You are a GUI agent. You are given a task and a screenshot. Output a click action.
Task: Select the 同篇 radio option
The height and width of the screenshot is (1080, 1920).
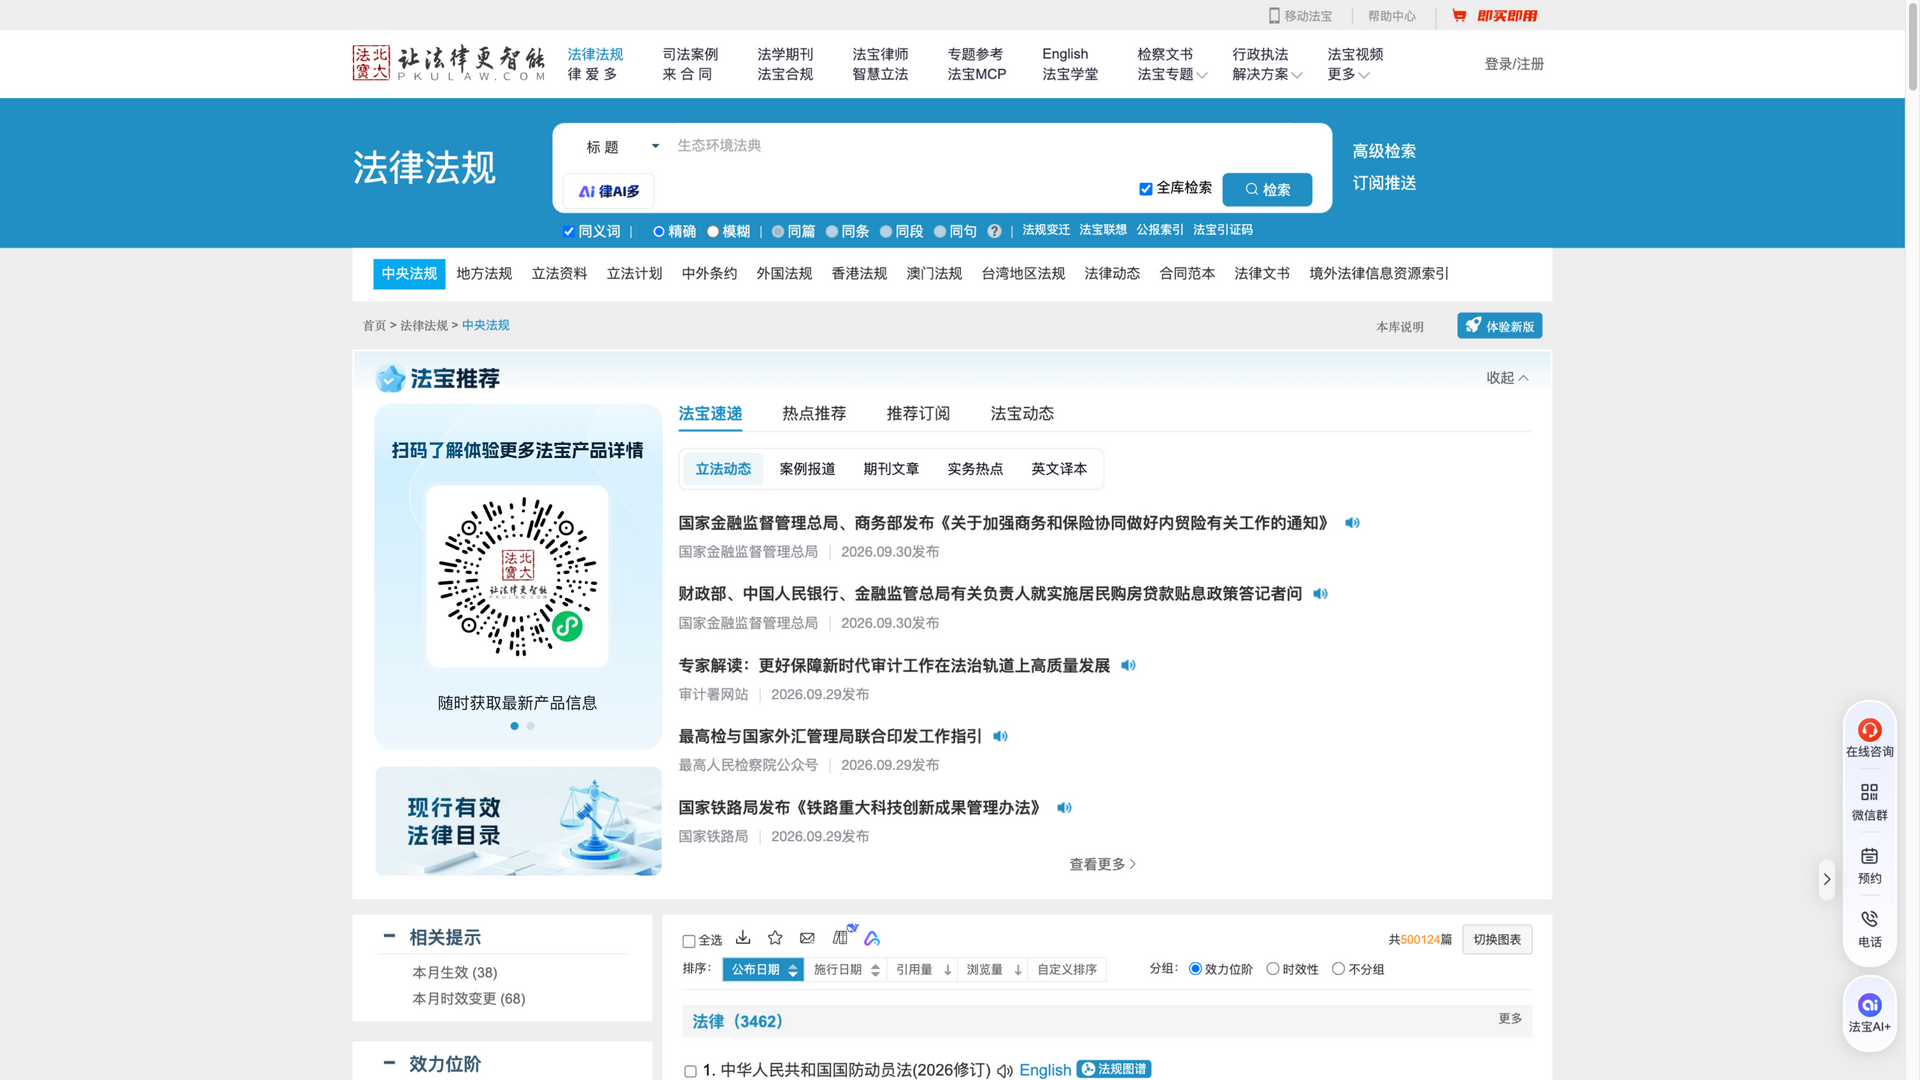click(778, 231)
